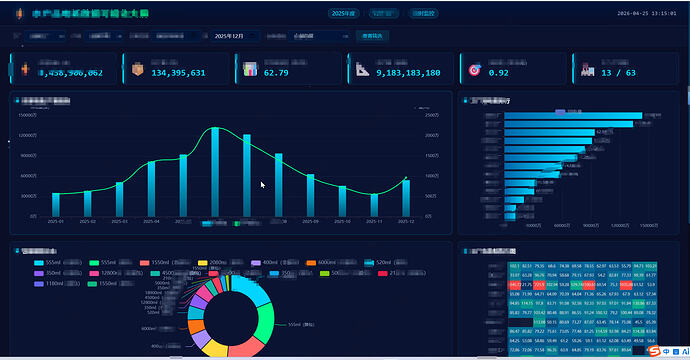Click the 2025-12 bar in the monthly chart
This screenshot has width=690, height=360.
pos(406,198)
